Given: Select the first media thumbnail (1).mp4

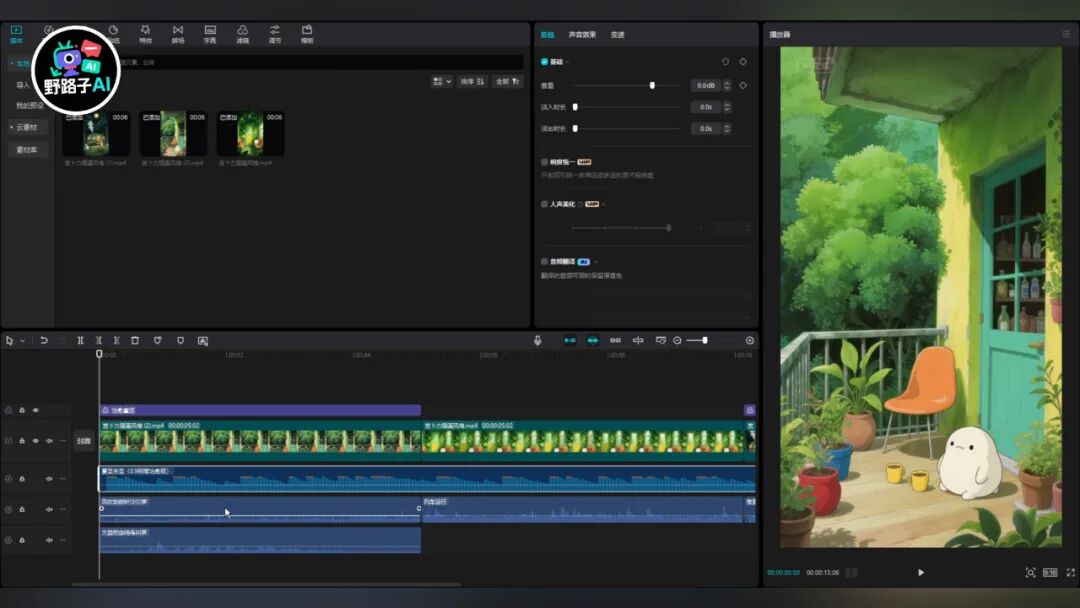Looking at the screenshot, I should point(96,134).
